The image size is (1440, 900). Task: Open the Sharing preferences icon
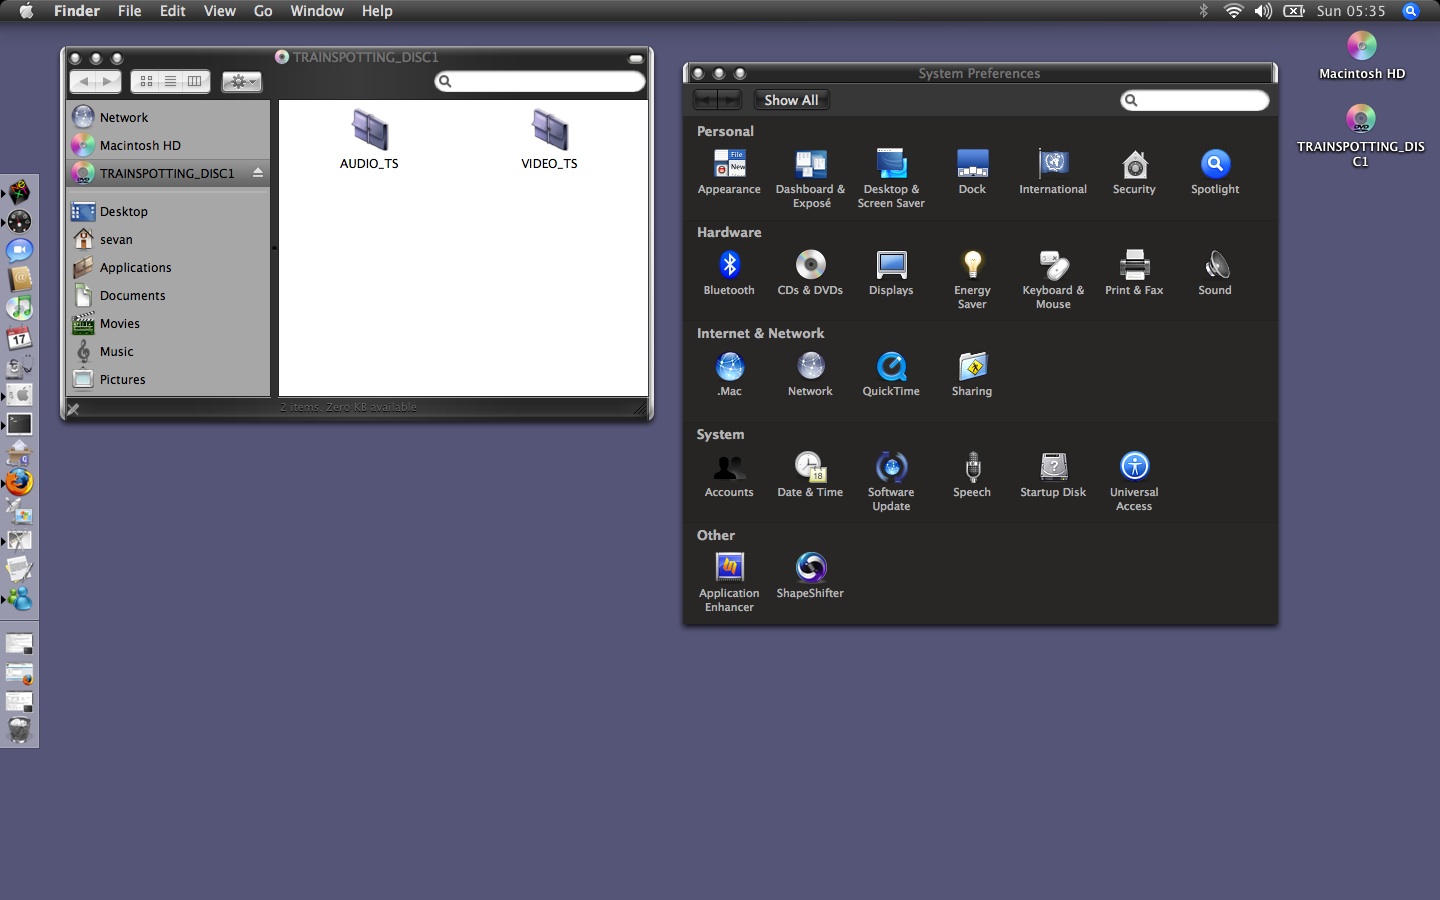[972, 367]
